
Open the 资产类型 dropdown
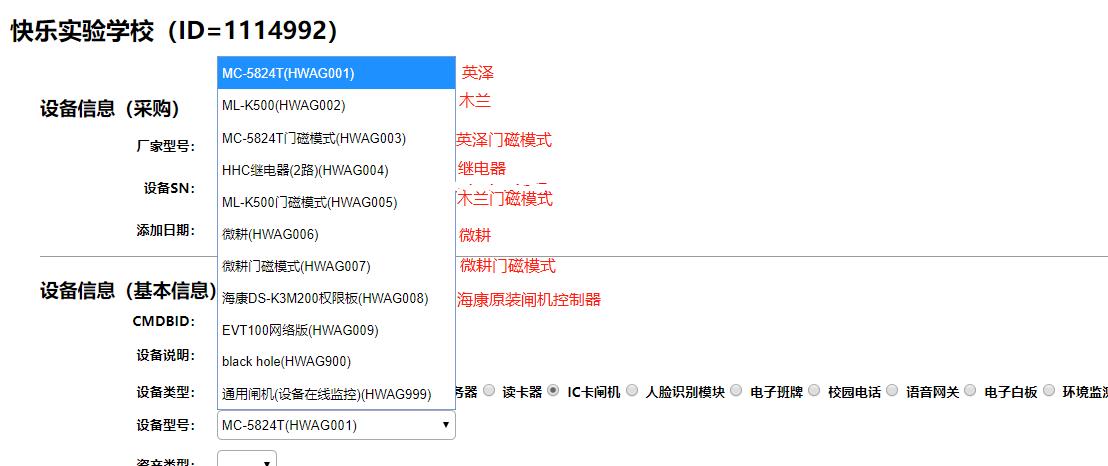247,461
